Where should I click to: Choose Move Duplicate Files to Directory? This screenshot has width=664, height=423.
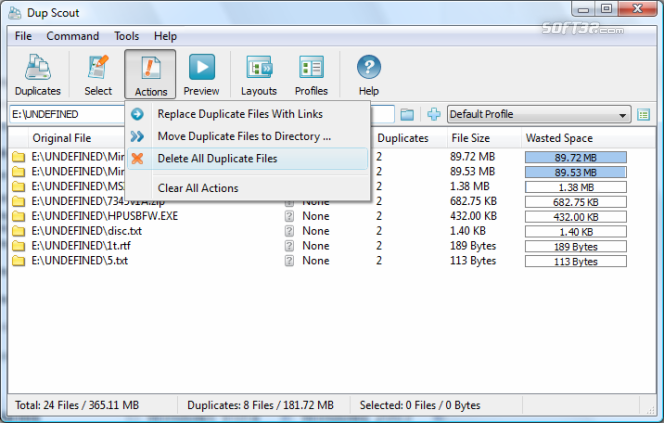coord(247,136)
